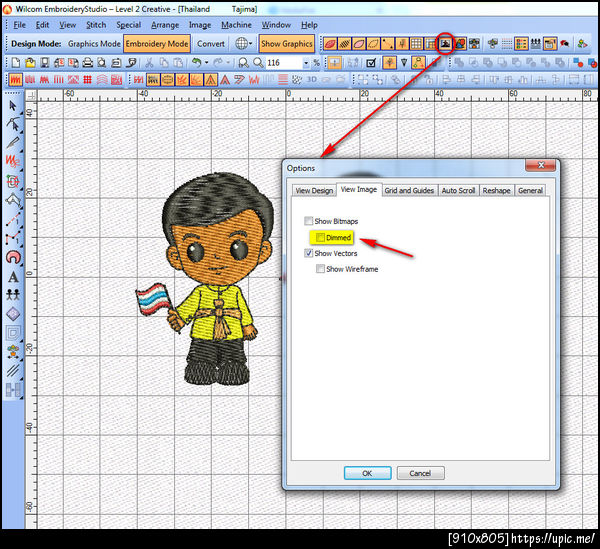This screenshot has width=600, height=549.
Task: Expand the globe icon dropdown
Action: point(251,44)
